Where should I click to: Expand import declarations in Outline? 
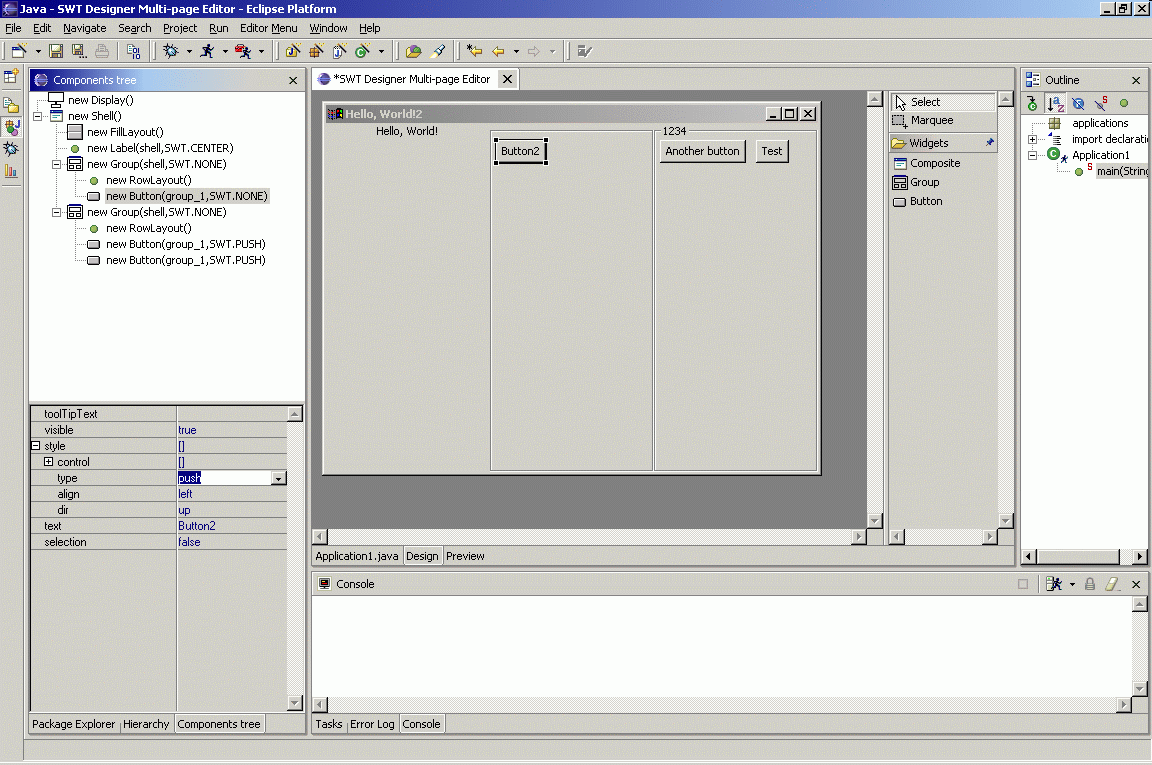[1032, 140]
